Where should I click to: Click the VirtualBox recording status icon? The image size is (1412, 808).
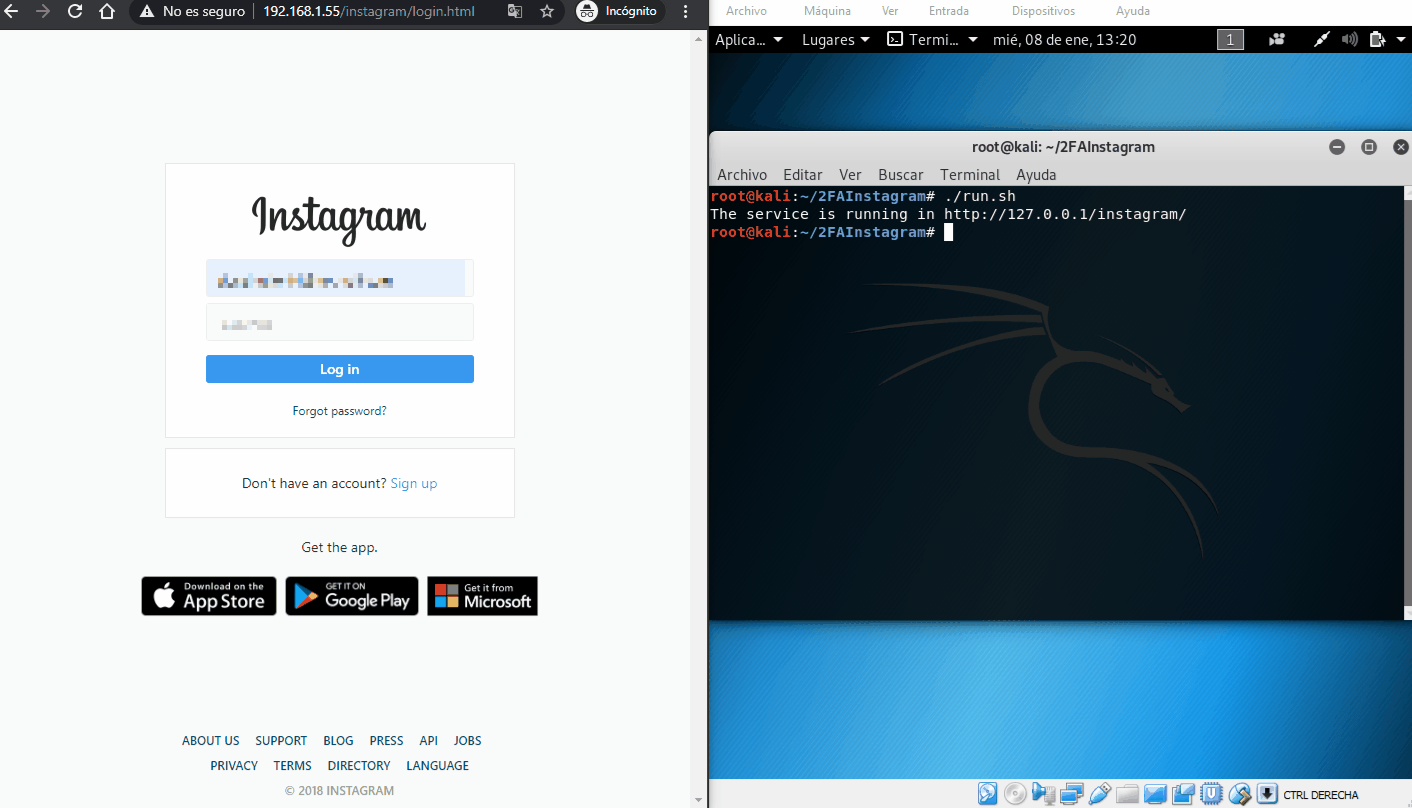1183,795
